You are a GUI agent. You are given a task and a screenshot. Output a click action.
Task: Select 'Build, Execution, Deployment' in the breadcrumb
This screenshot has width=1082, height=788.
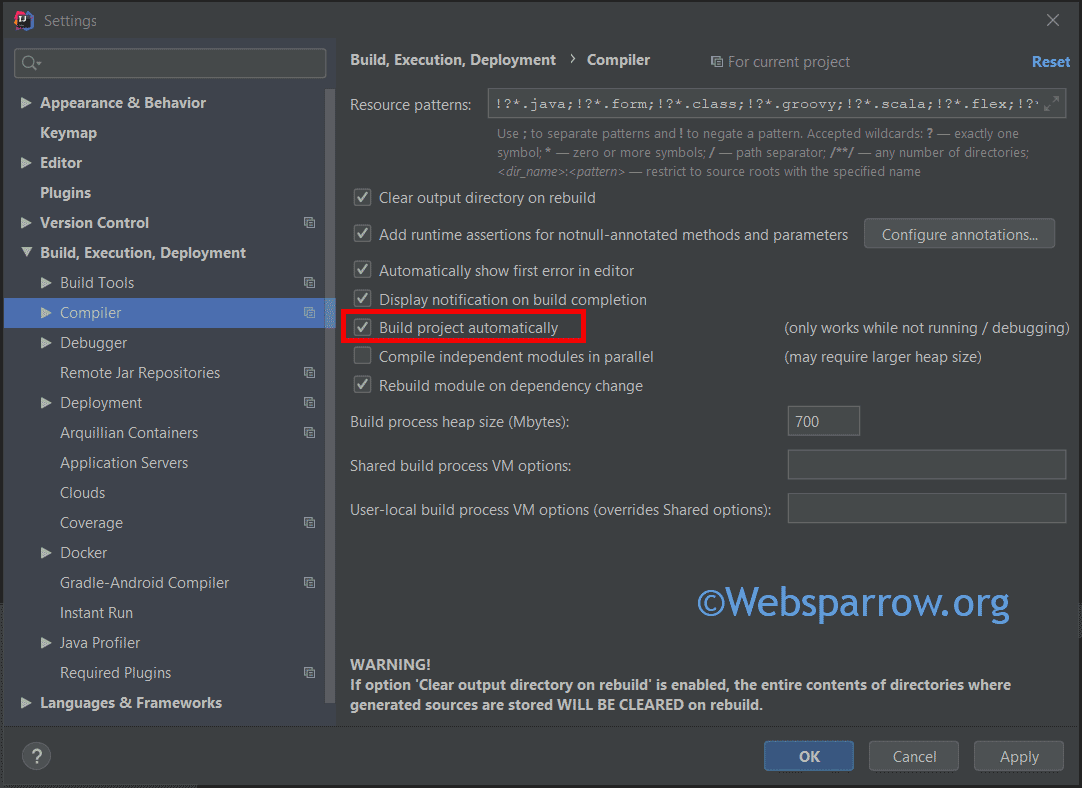[452, 59]
